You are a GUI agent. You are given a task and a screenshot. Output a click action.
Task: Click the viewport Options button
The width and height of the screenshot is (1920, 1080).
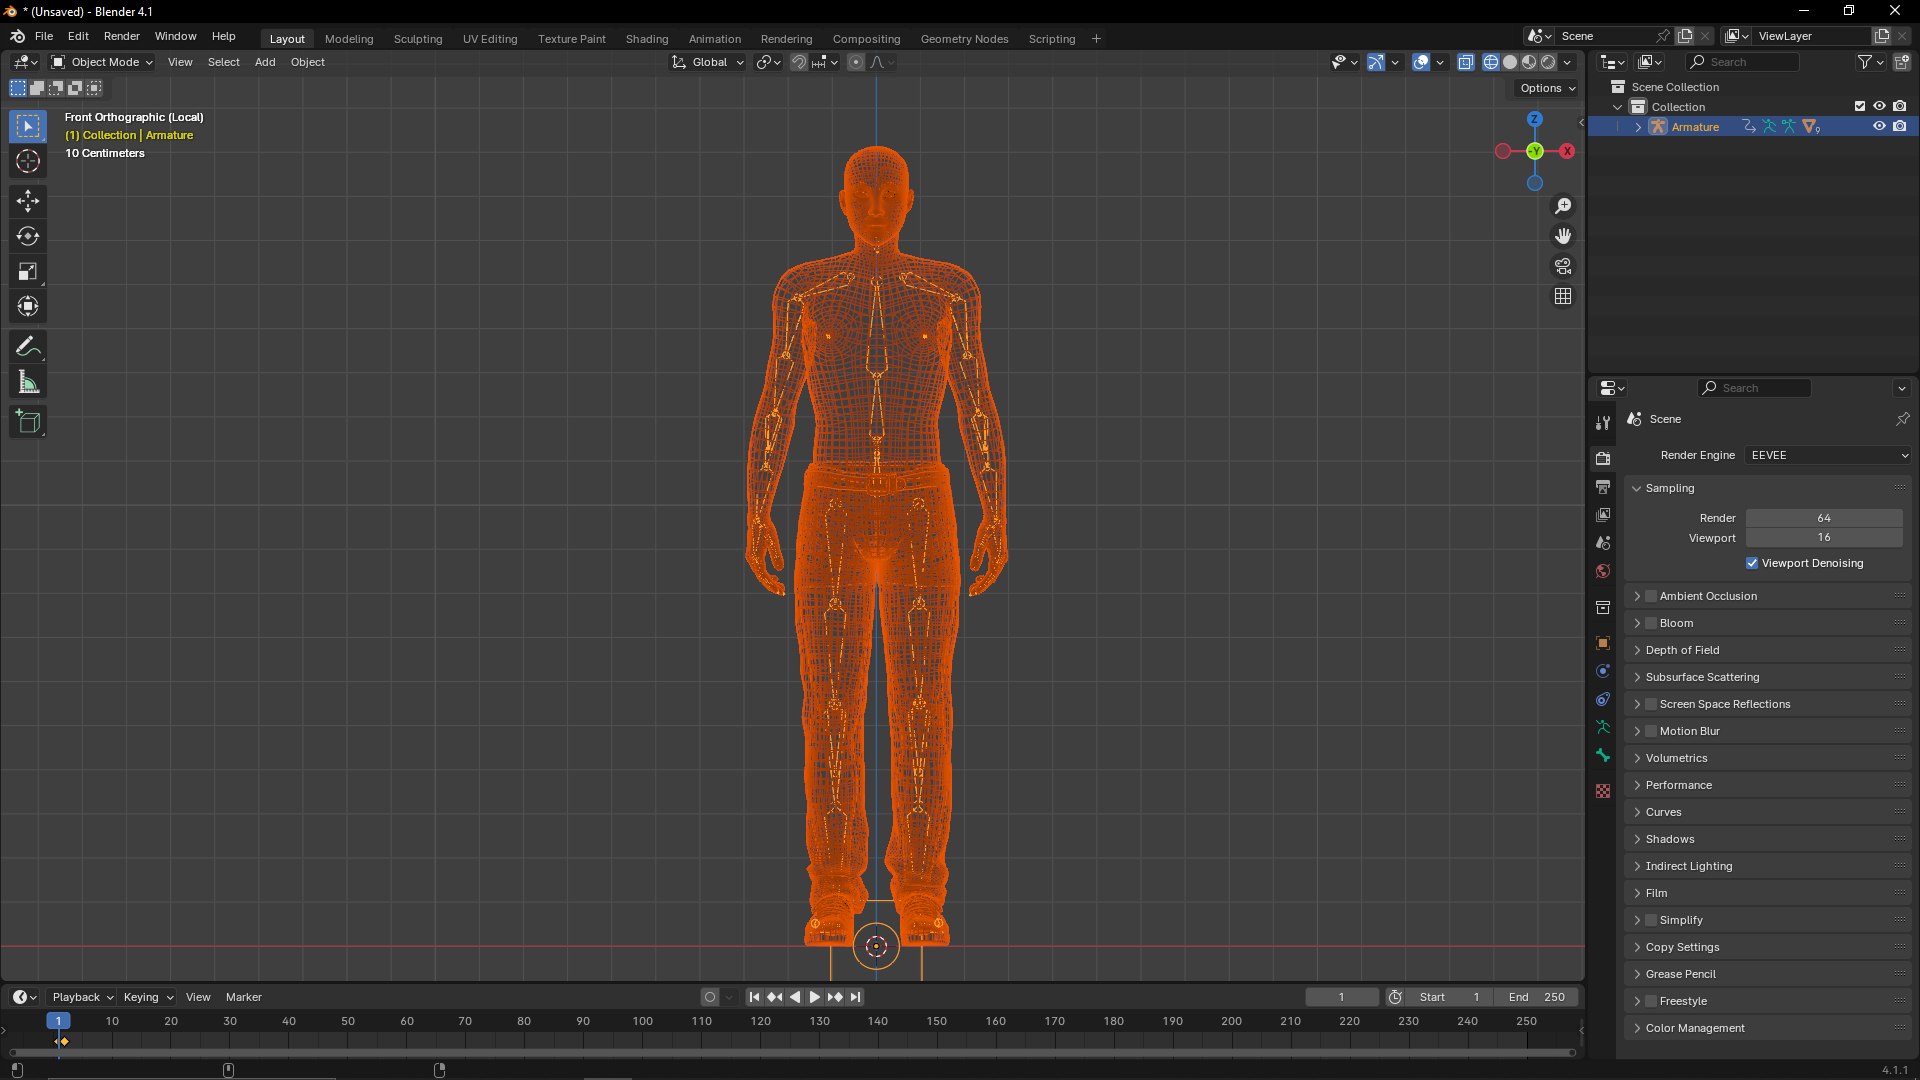point(1547,88)
